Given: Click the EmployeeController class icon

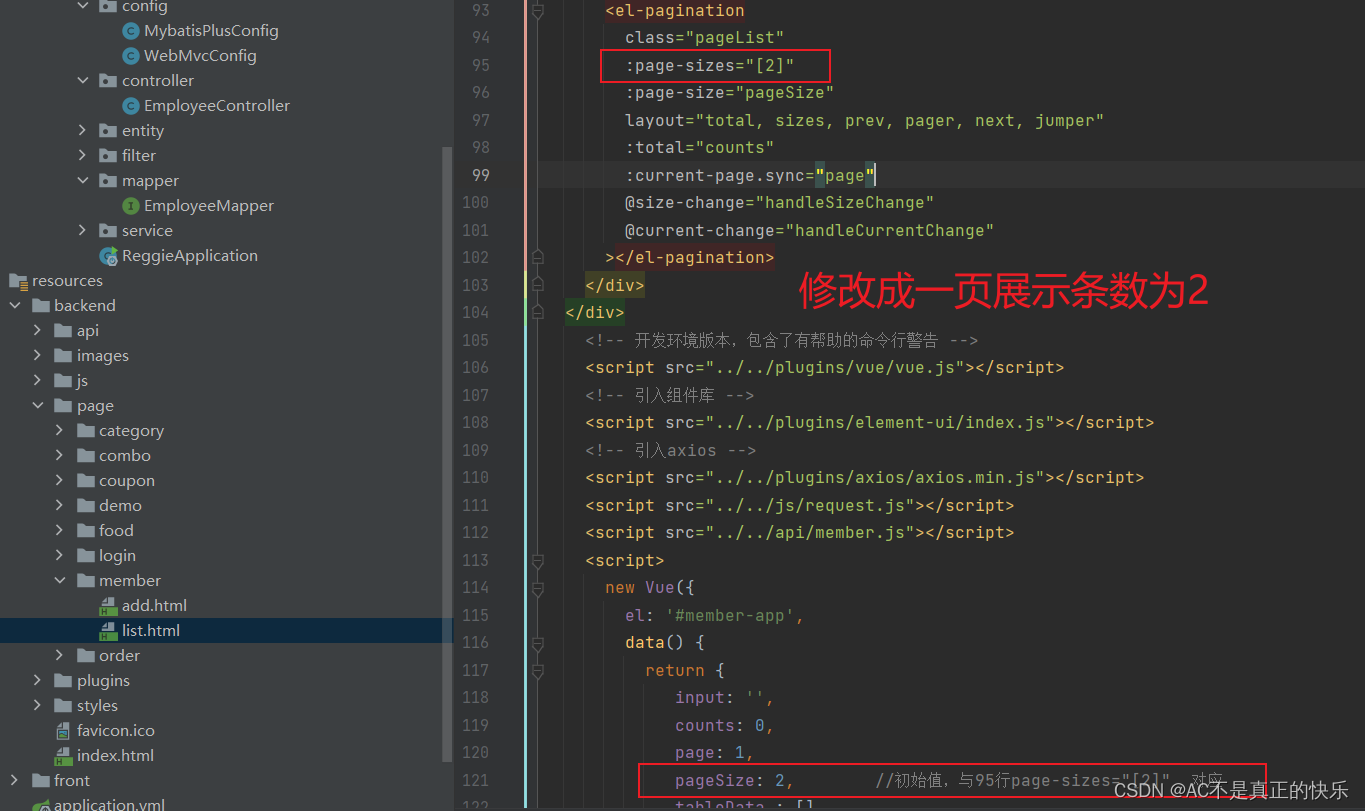Looking at the screenshot, I should (130, 106).
